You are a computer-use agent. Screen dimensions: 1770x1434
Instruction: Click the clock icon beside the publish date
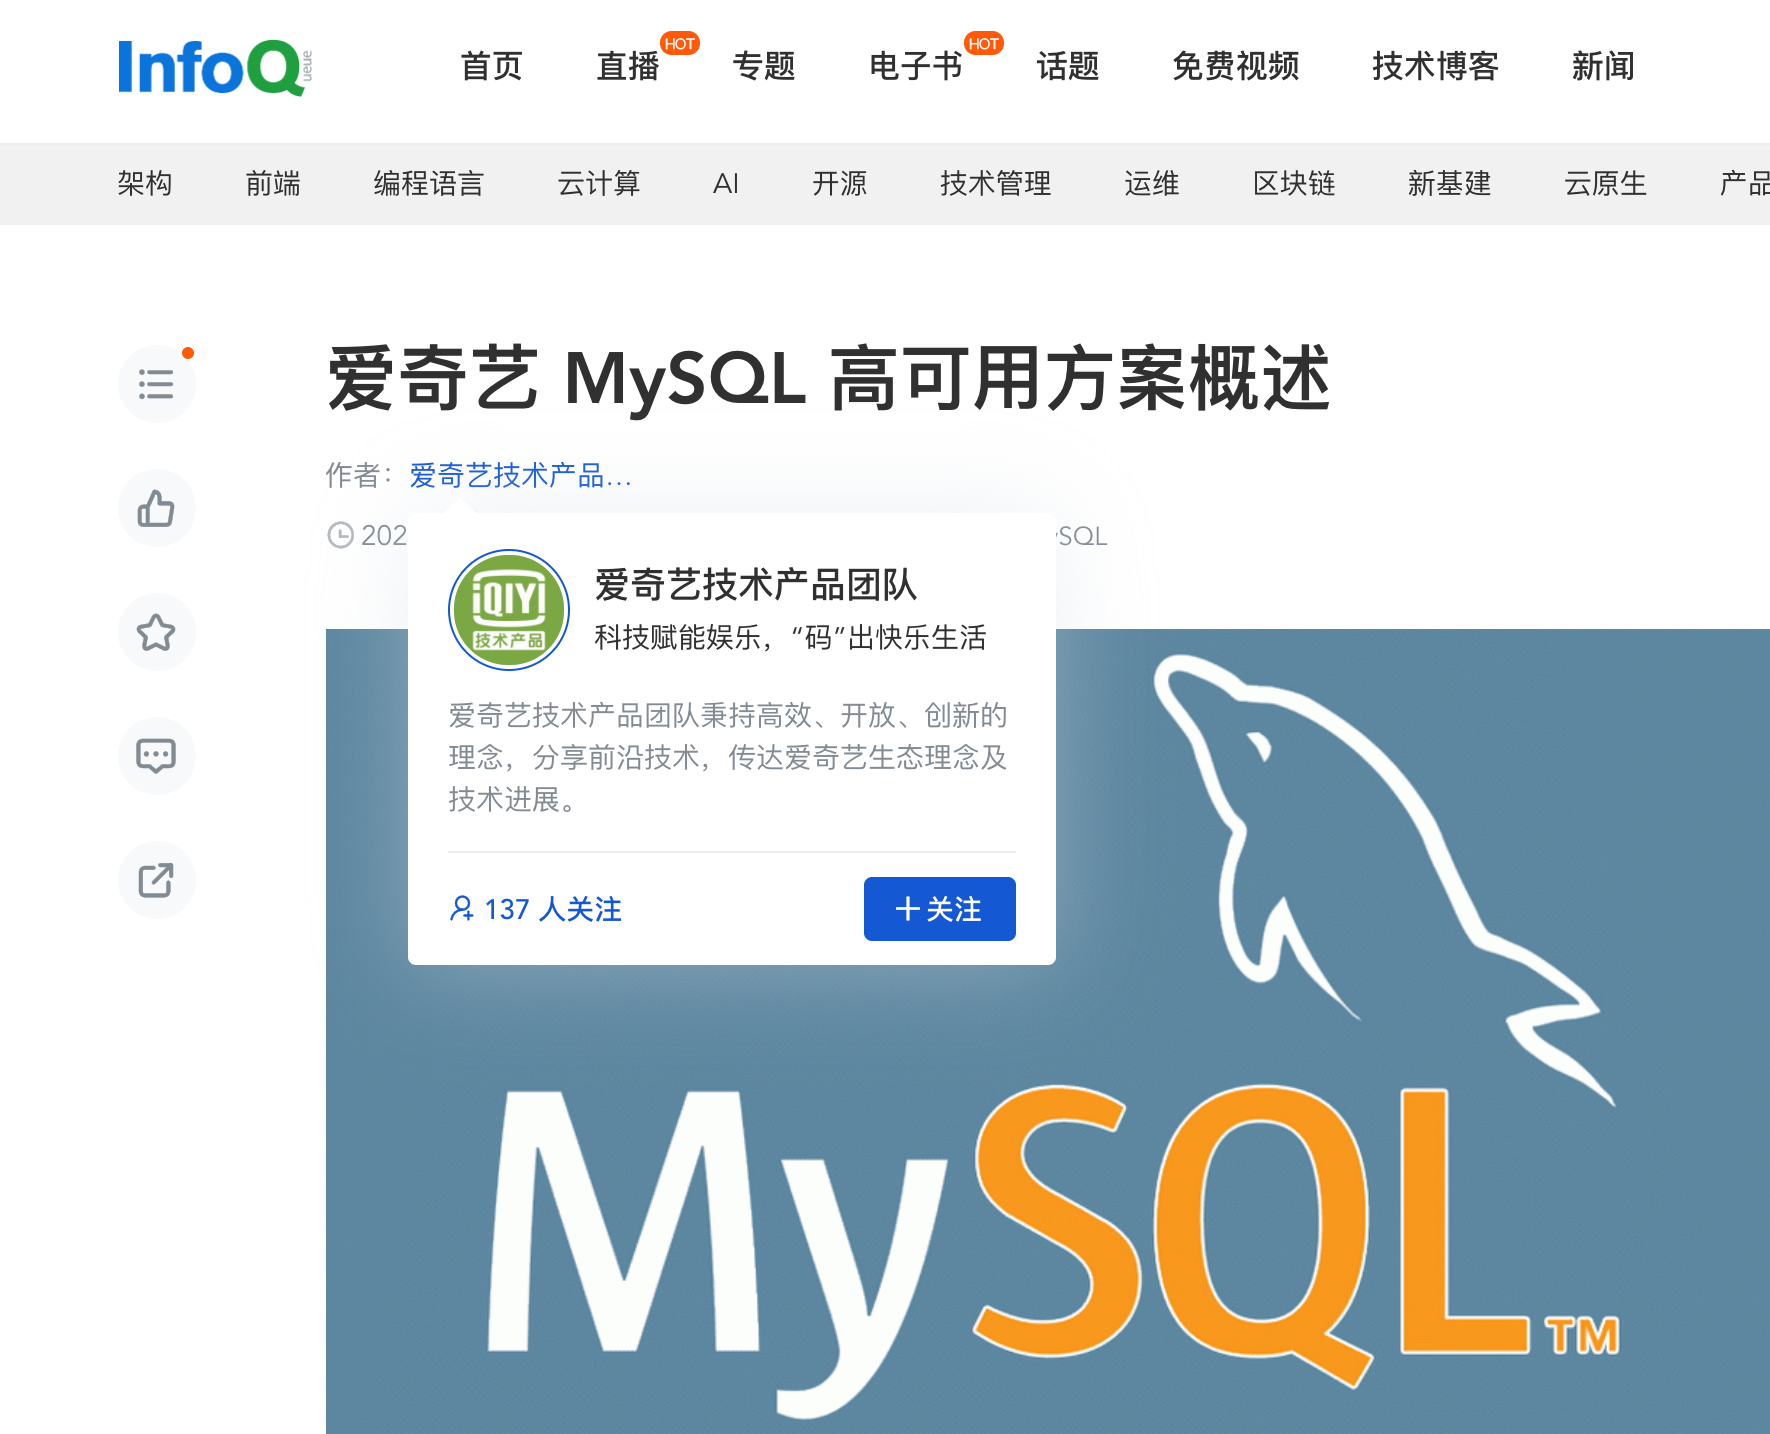click(341, 536)
